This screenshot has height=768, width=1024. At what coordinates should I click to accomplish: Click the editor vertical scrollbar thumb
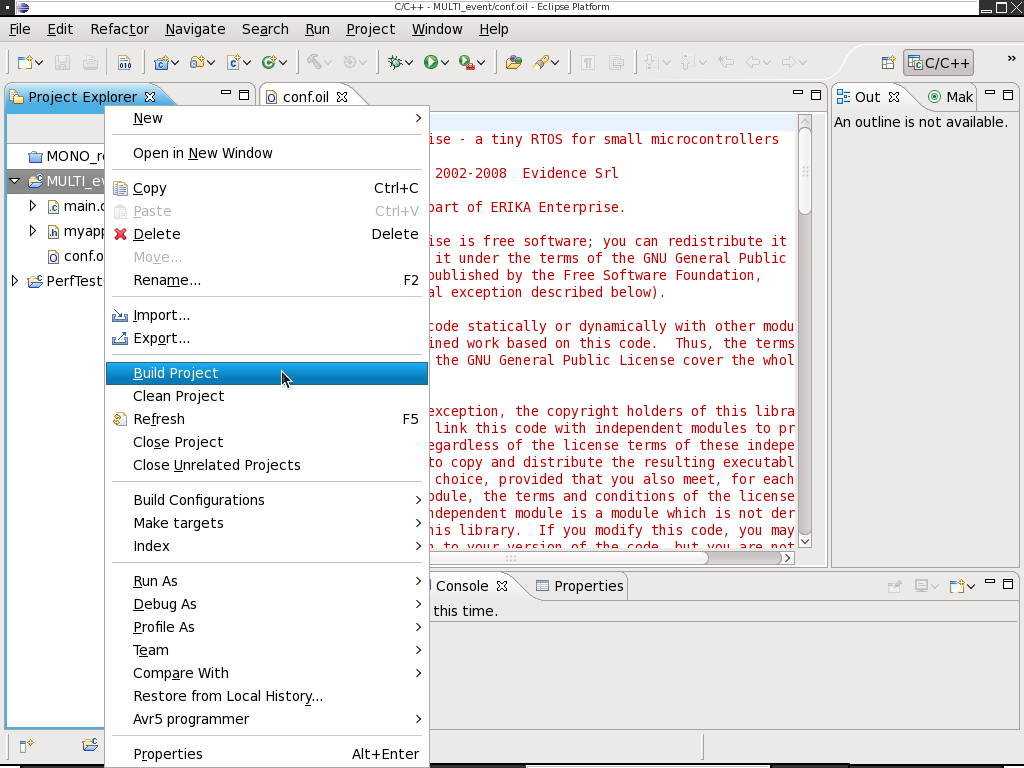[x=805, y=170]
